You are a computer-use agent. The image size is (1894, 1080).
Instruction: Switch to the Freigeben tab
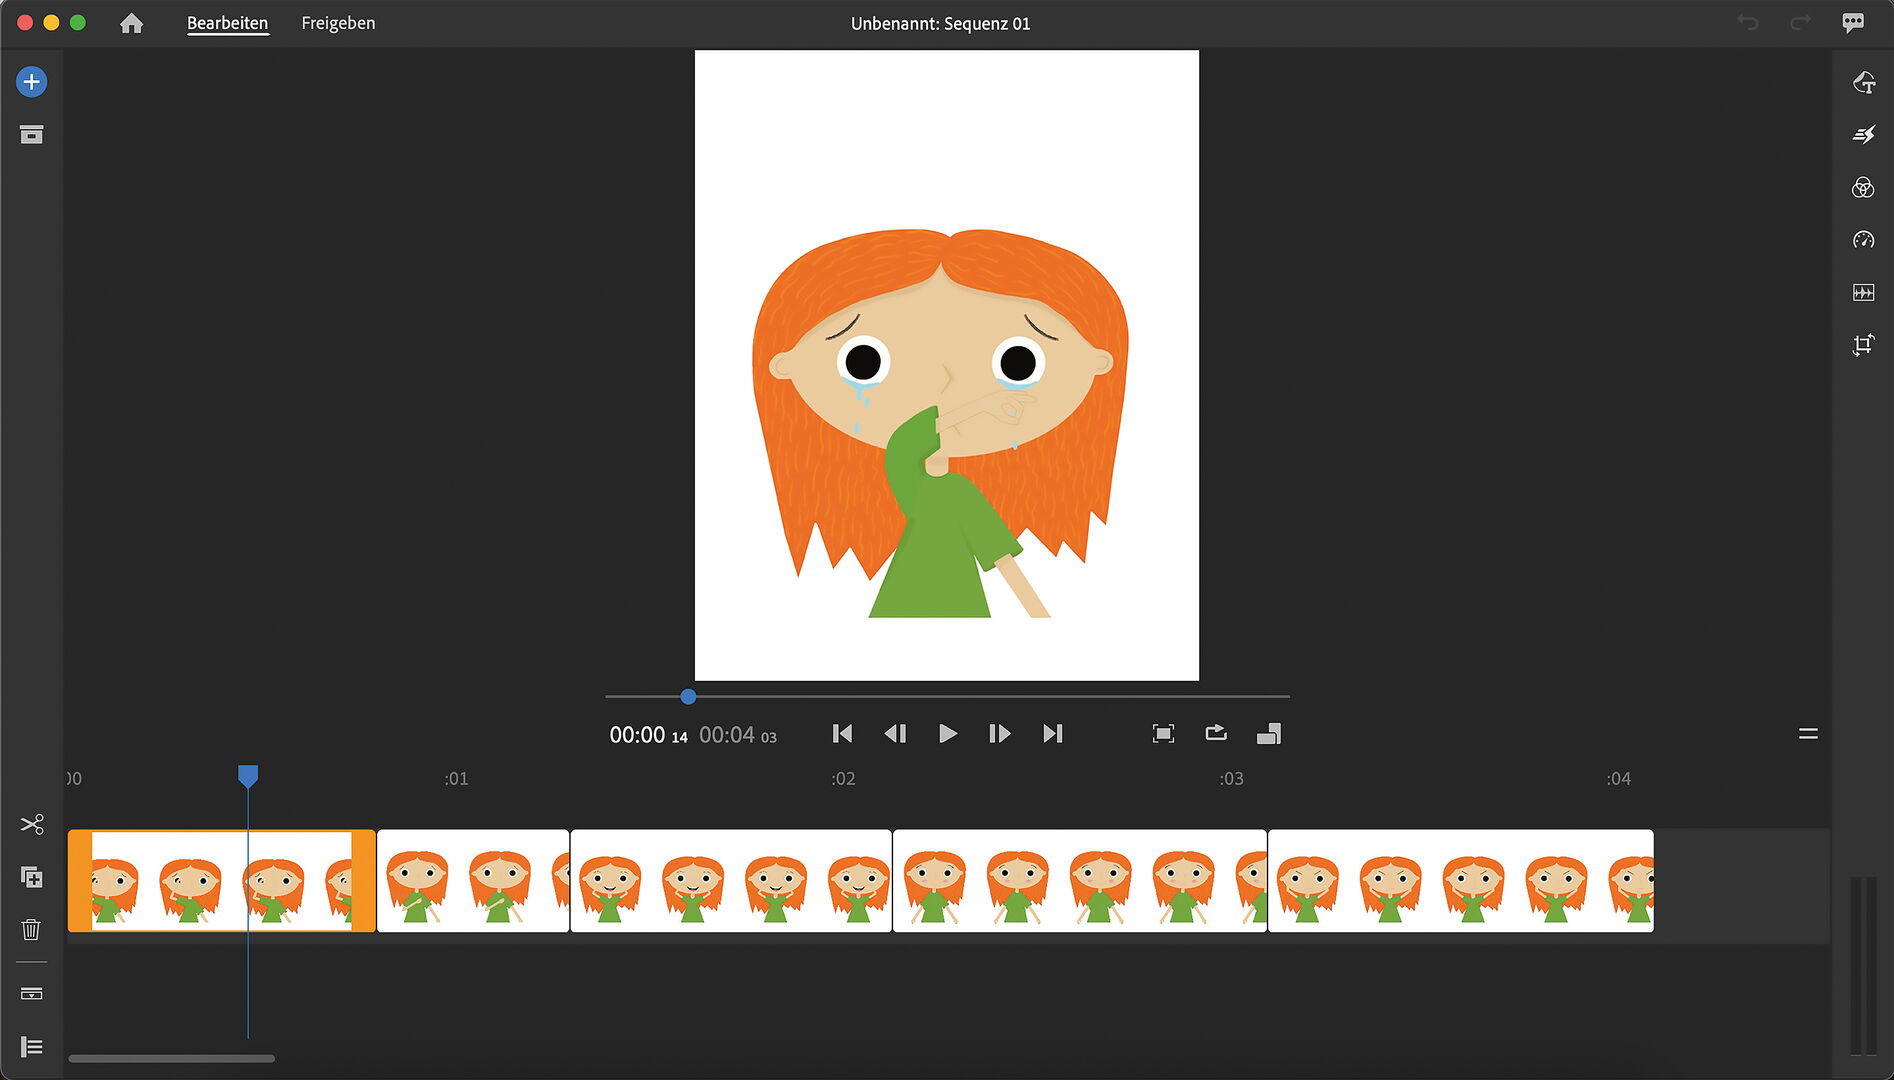338,23
